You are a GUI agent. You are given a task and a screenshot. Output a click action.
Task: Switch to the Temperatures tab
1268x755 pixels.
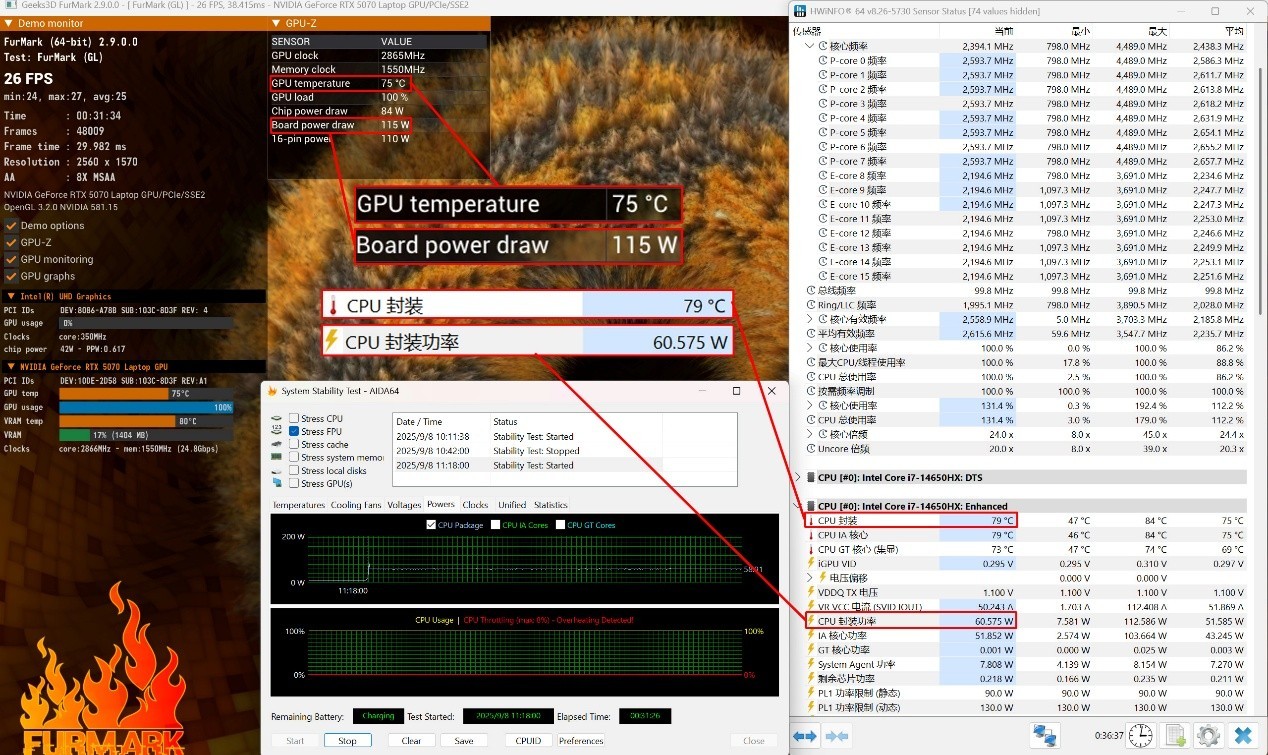pyautogui.click(x=298, y=505)
